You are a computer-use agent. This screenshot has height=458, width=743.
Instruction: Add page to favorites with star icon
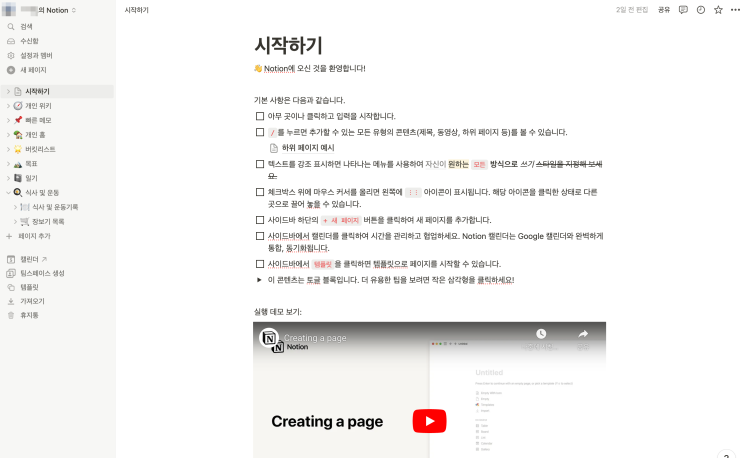coord(718,10)
